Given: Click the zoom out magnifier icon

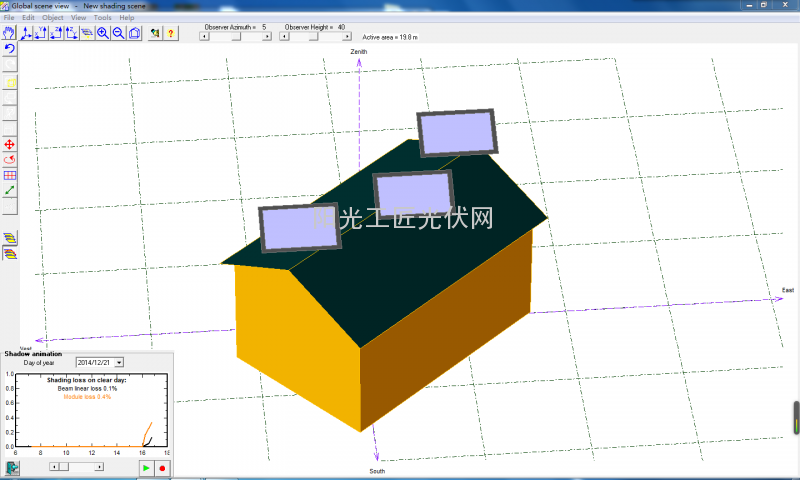Looking at the screenshot, I should (x=118, y=33).
